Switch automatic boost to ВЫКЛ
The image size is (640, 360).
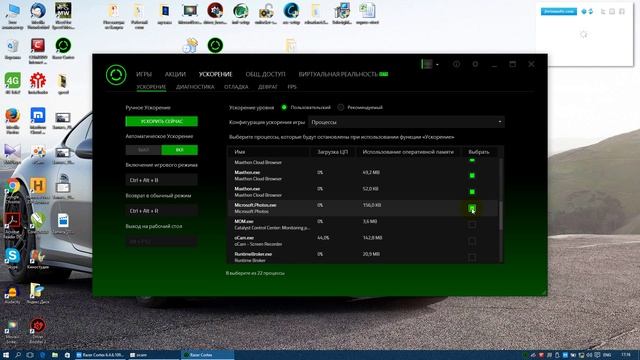pyautogui.click(x=143, y=150)
